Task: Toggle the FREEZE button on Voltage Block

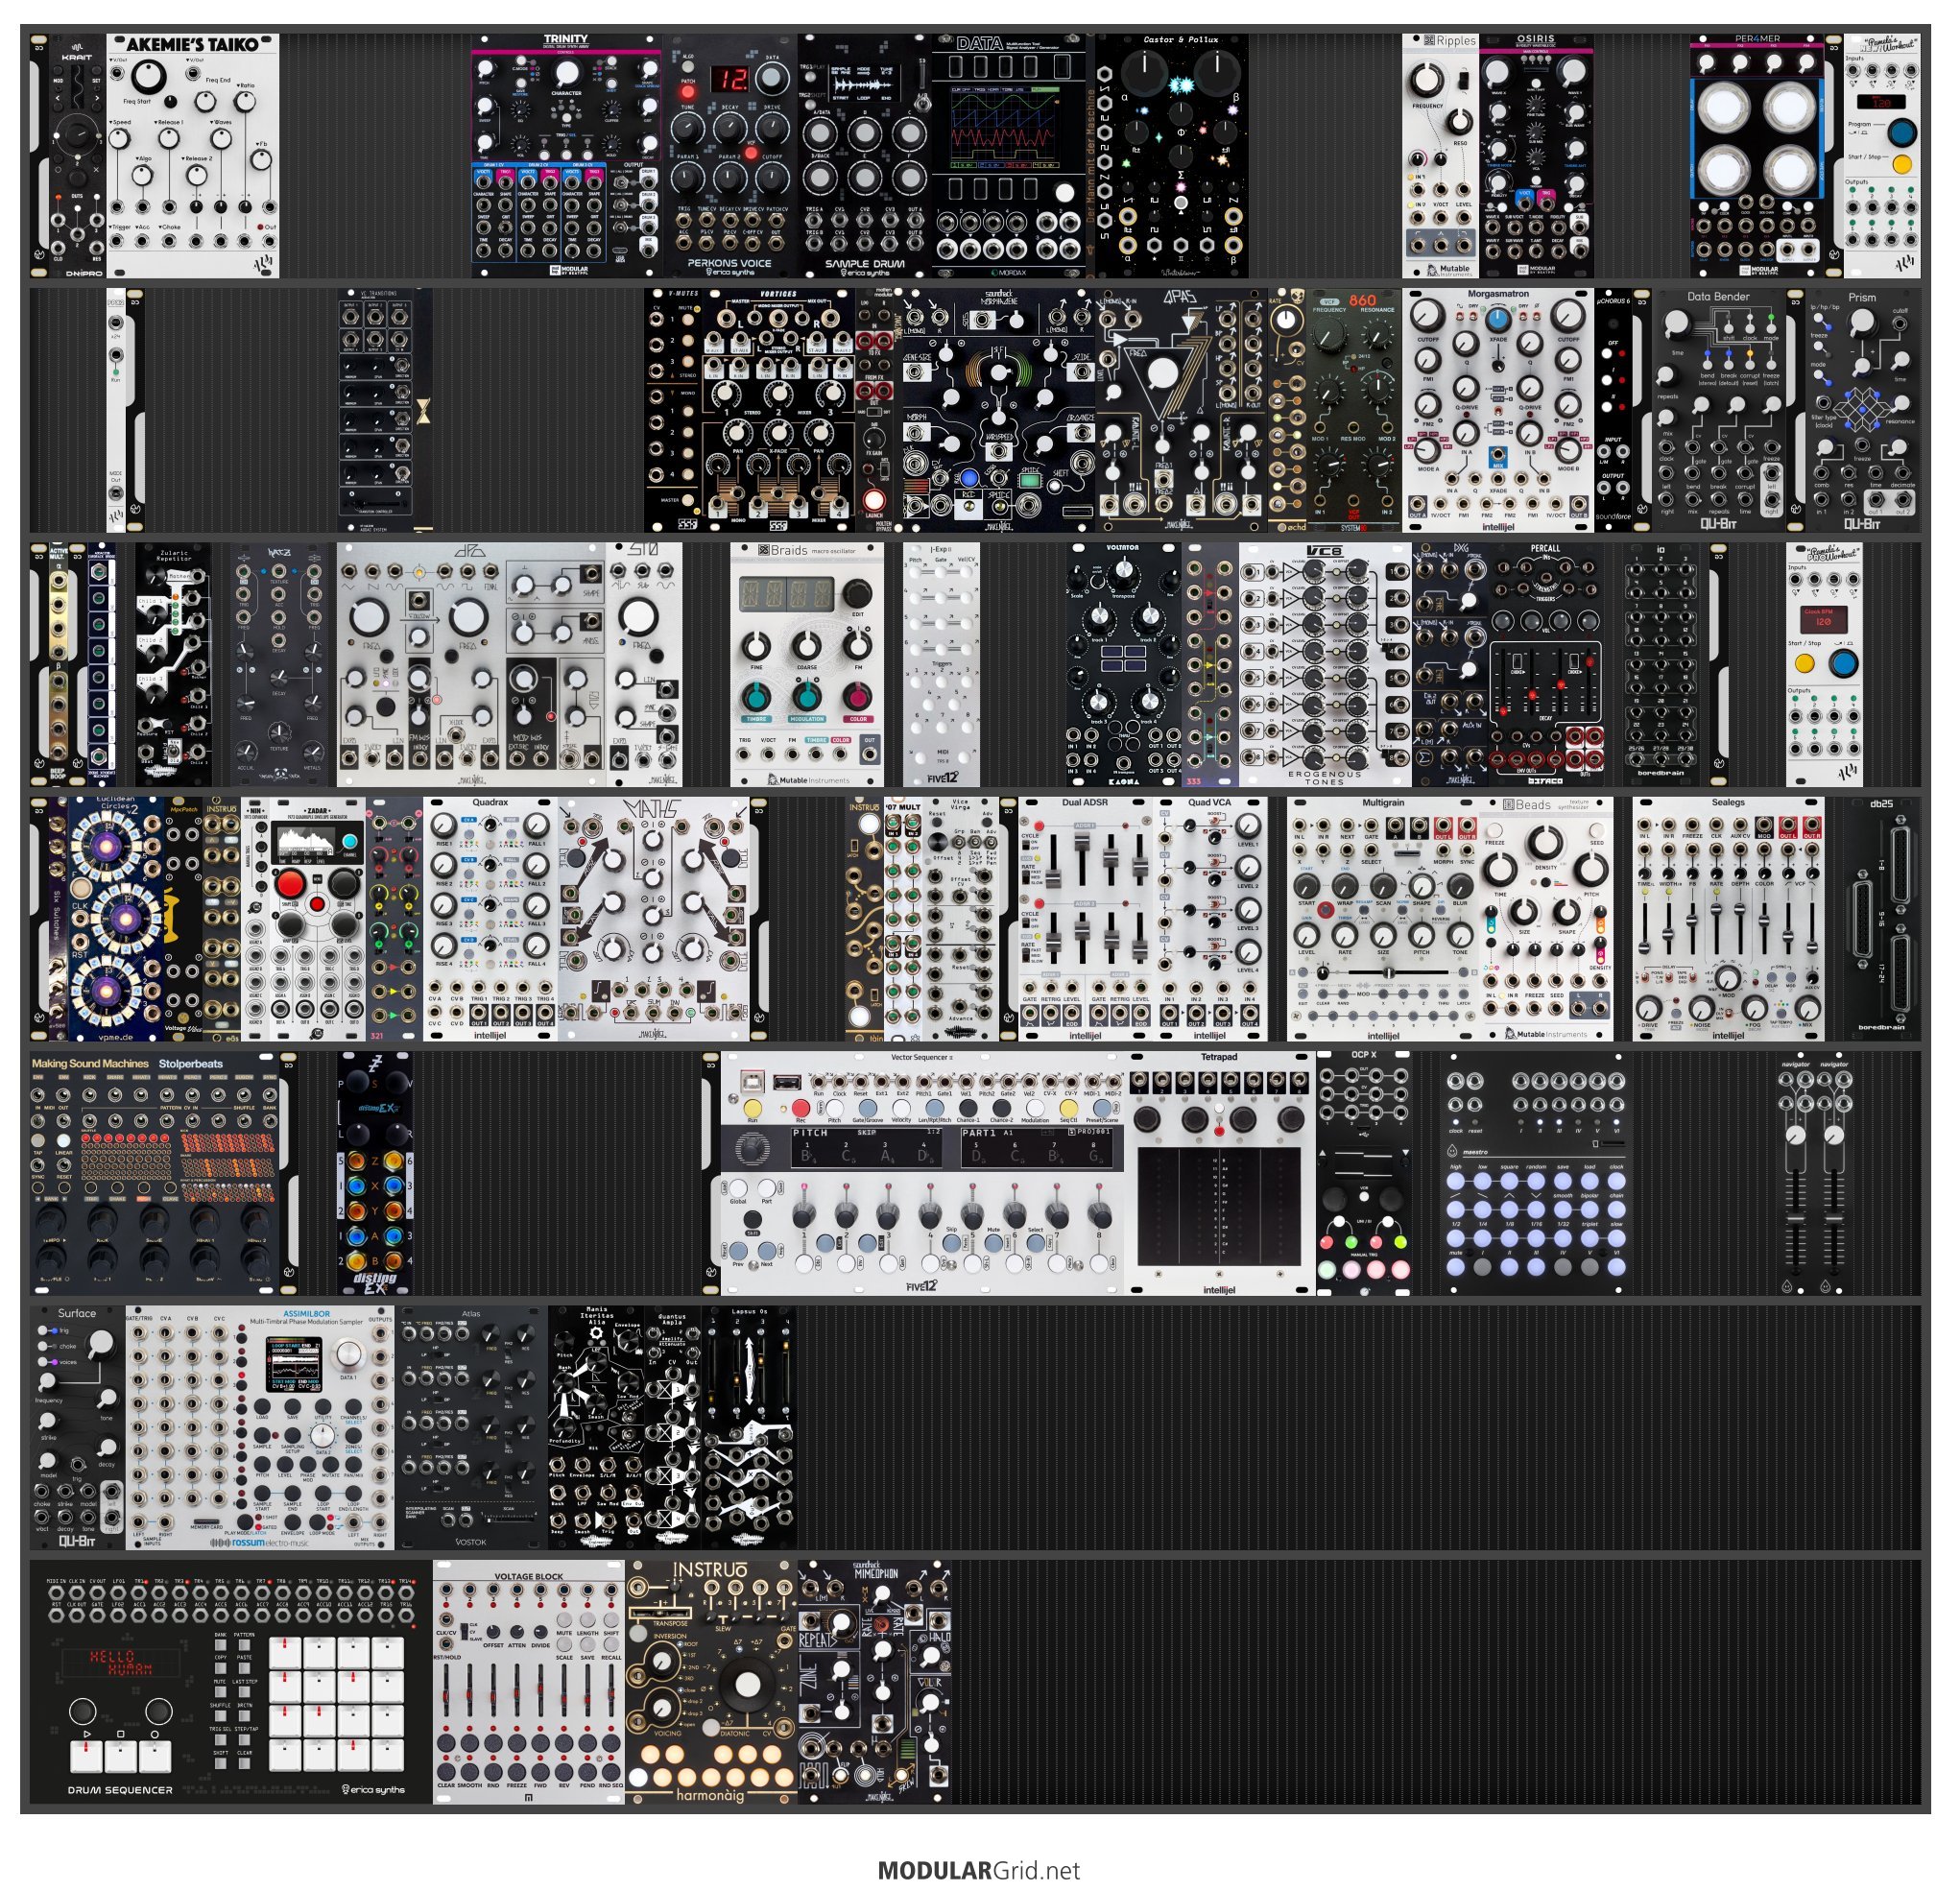Action: pos(516,1771)
